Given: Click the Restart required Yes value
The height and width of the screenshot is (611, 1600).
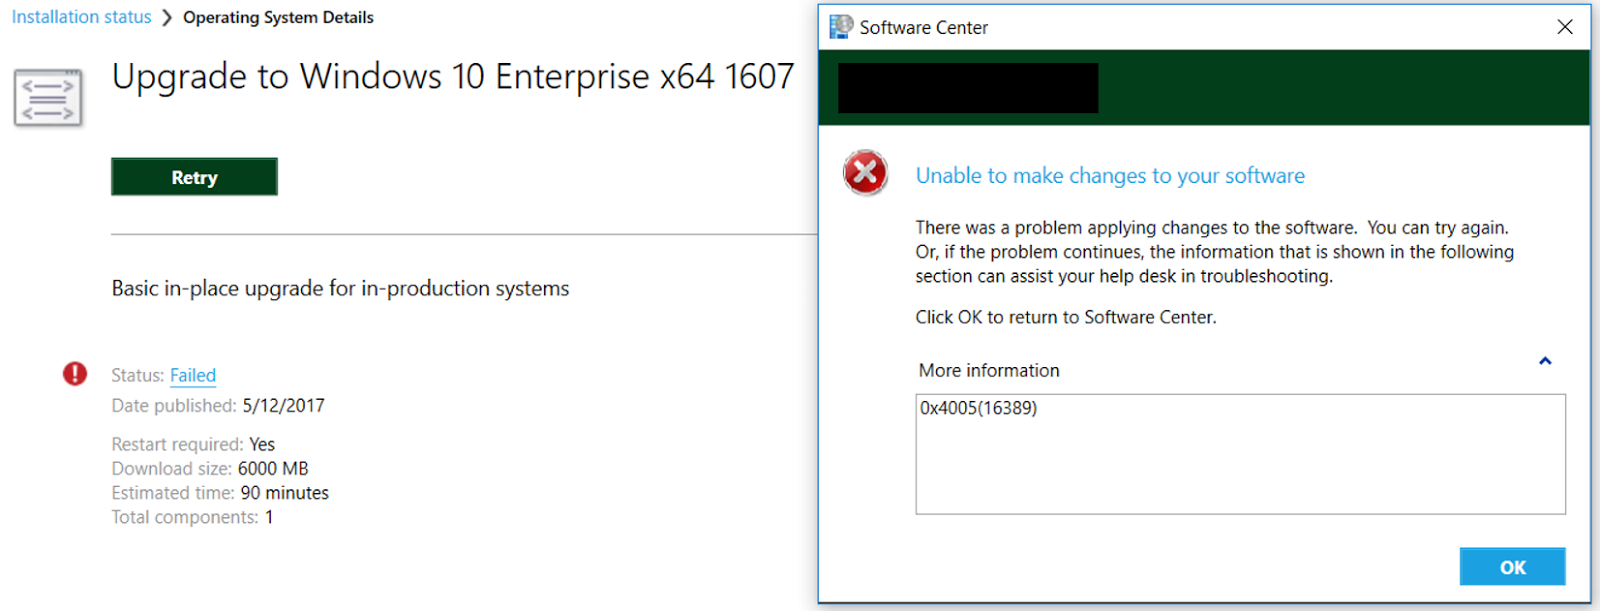Looking at the screenshot, I should (x=262, y=444).
